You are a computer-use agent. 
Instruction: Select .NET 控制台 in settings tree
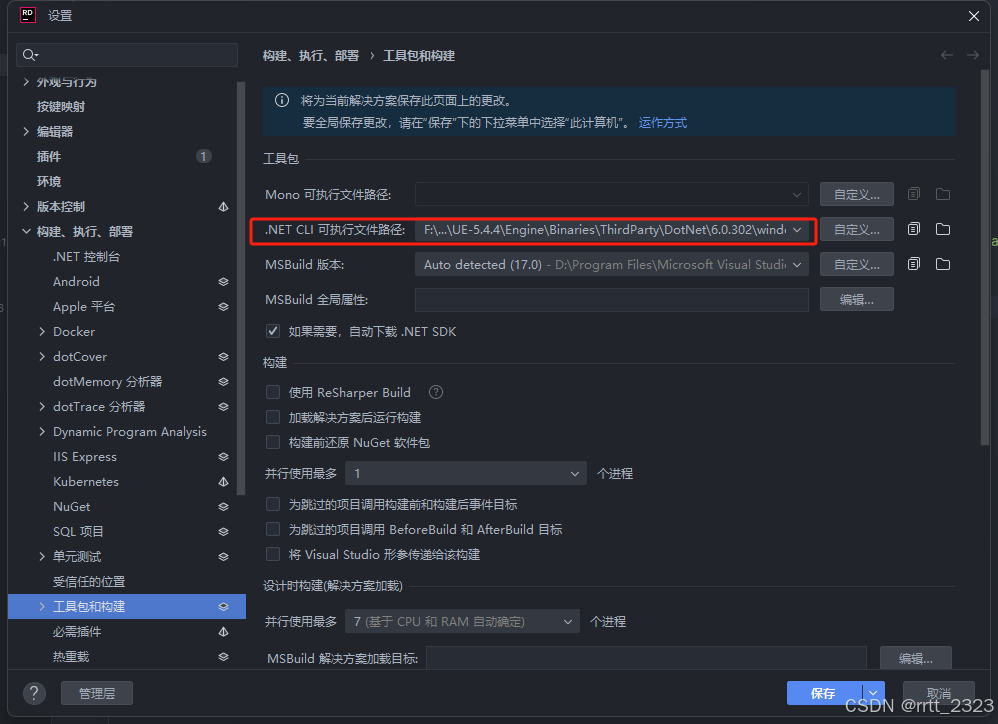[x=87, y=256]
